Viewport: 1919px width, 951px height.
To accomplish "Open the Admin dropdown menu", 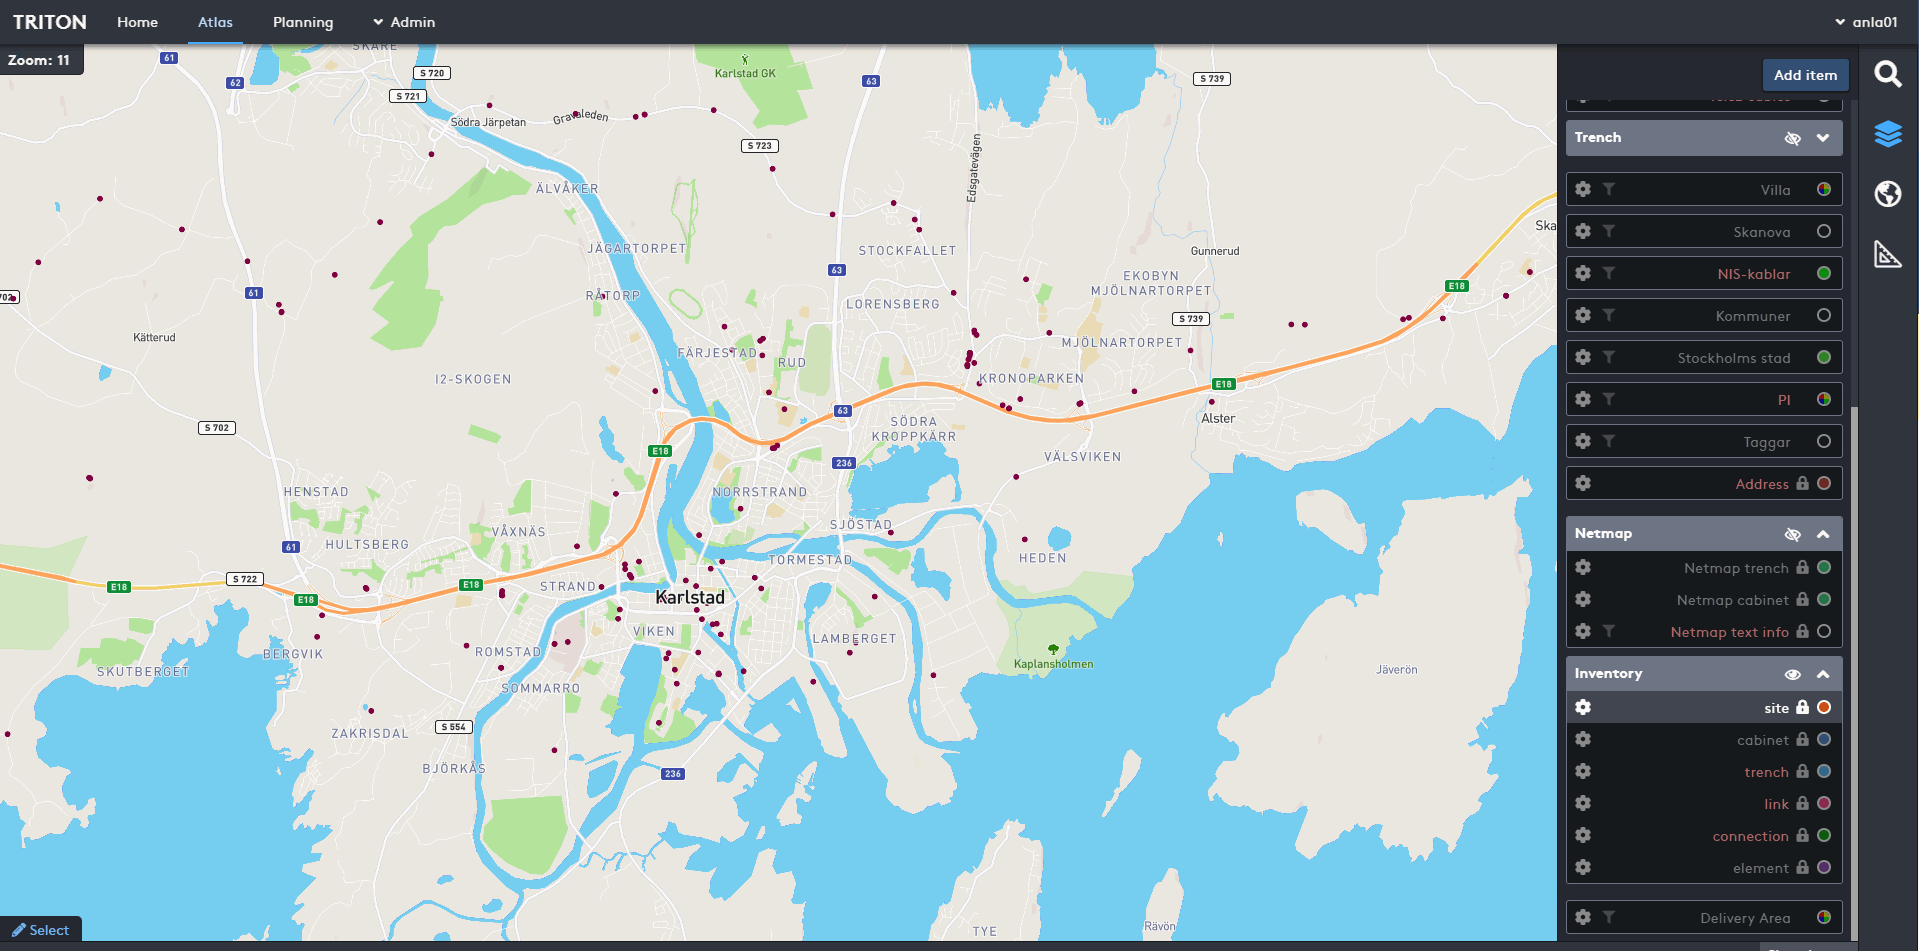I will click(x=404, y=22).
